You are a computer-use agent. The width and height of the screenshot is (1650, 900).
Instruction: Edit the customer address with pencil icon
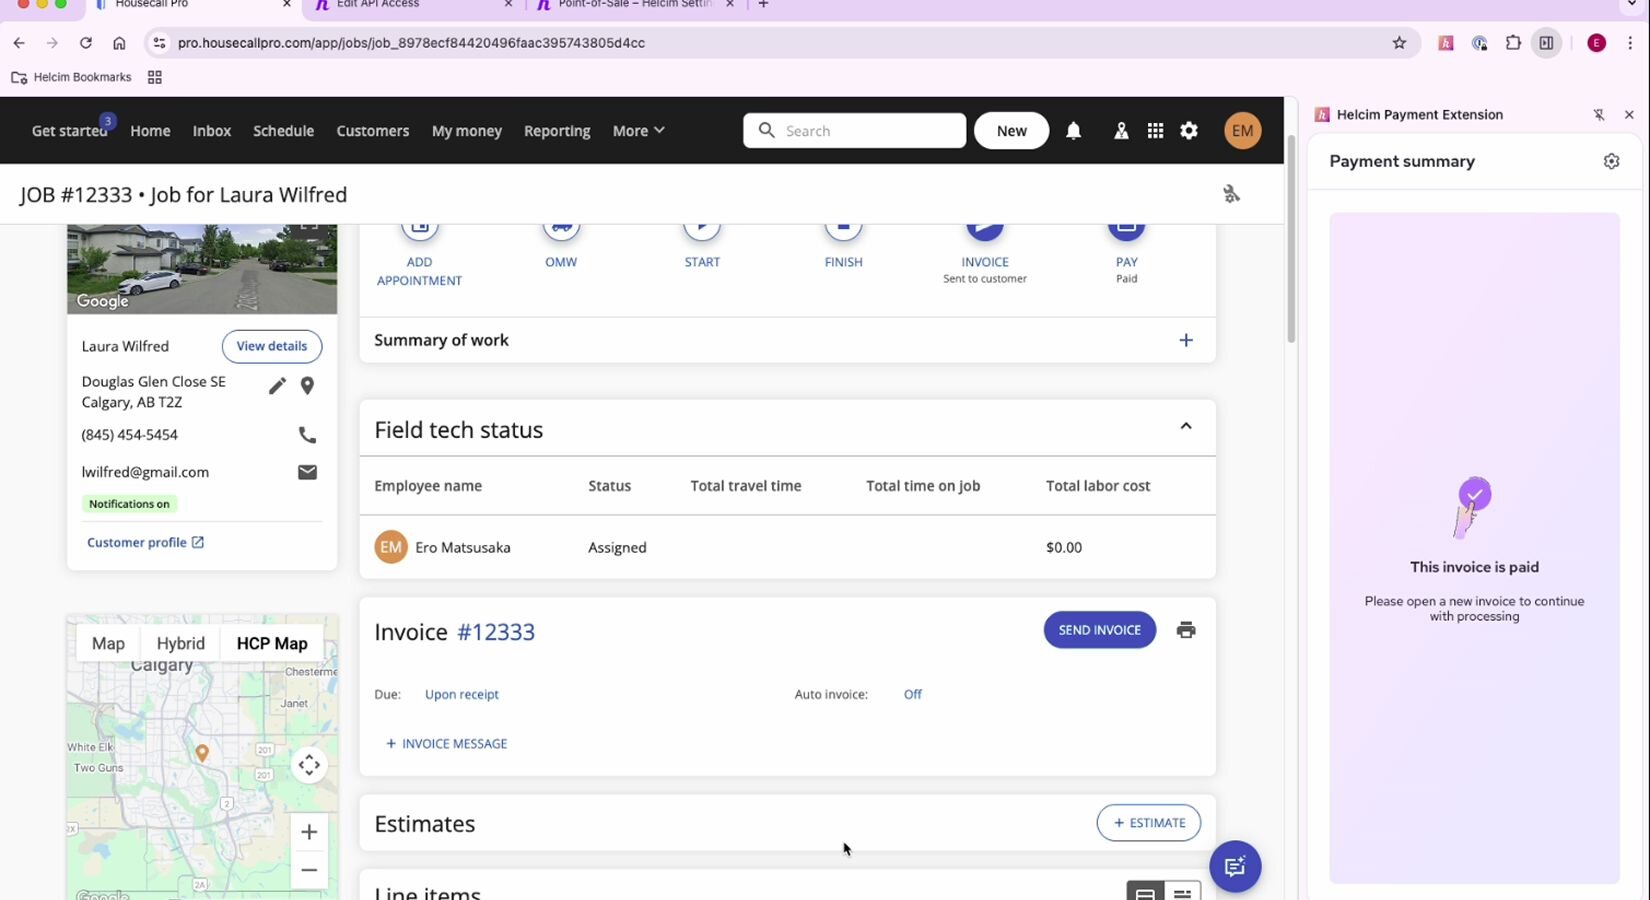277,386
